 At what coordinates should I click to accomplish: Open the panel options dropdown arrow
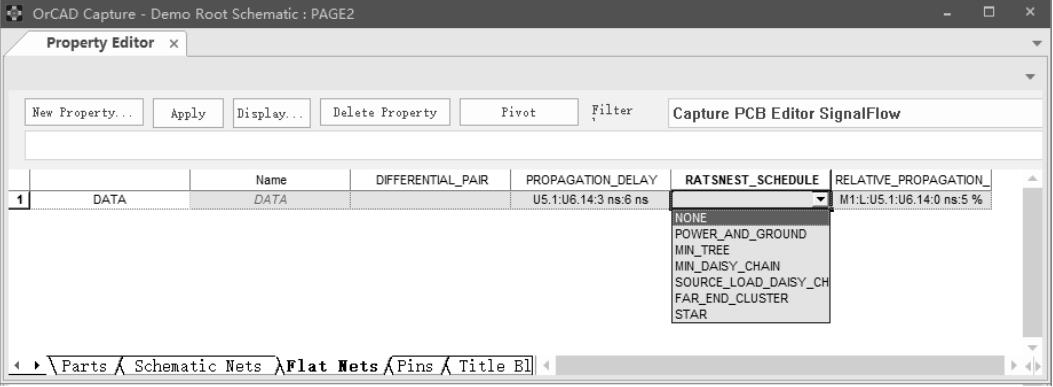(1031, 77)
